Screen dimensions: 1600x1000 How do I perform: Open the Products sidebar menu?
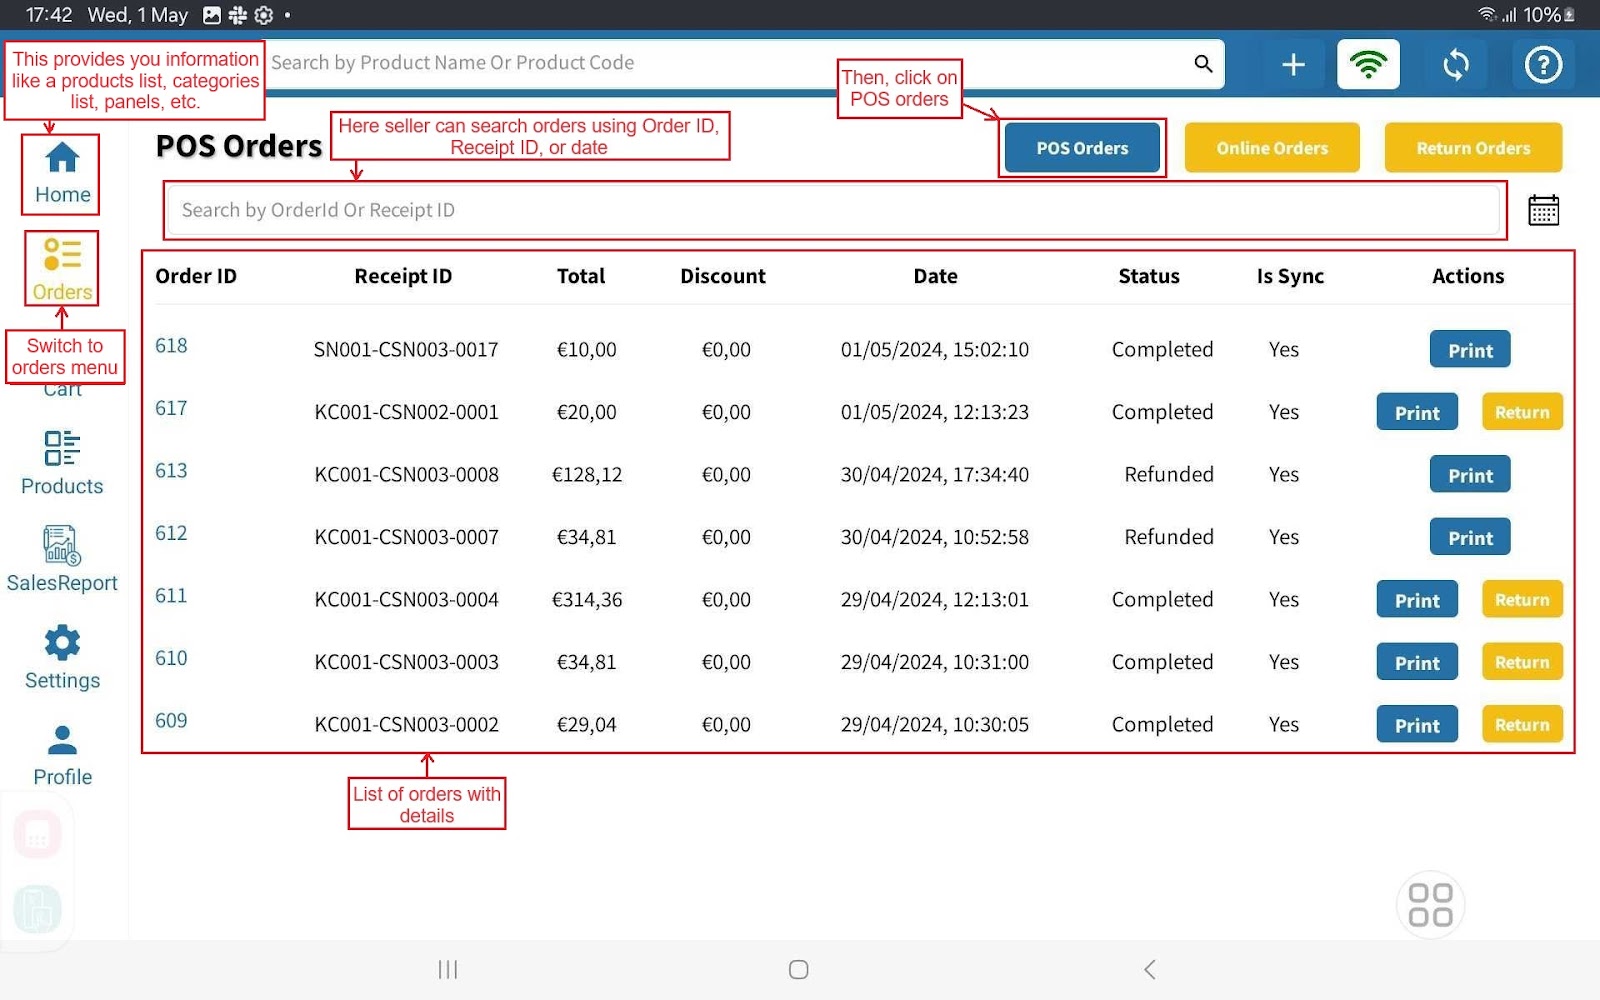(62, 463)
